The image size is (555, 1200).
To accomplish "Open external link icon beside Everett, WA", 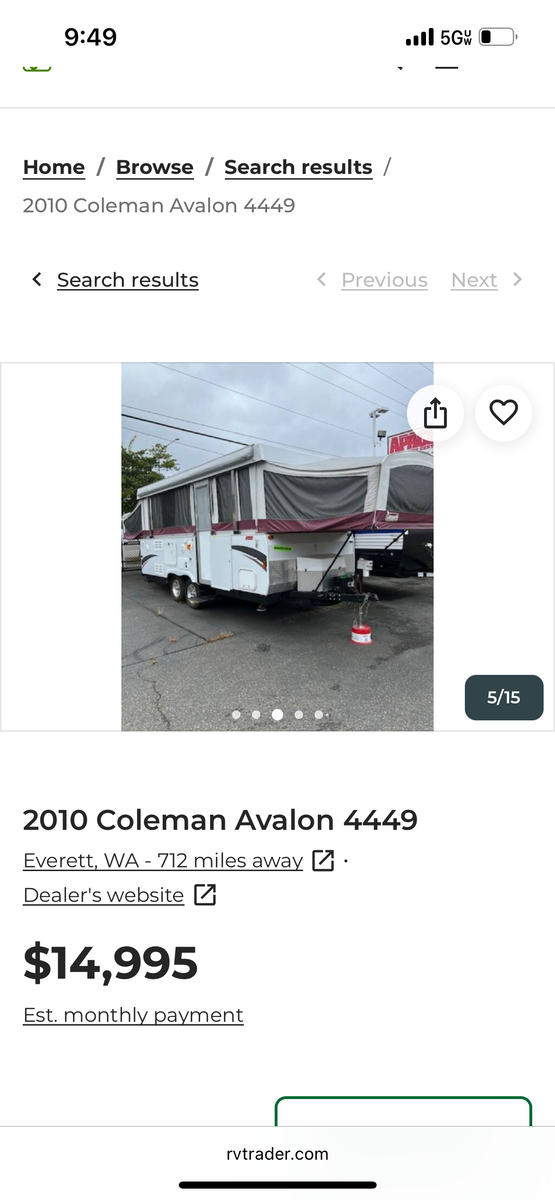I will pyautogui.click(x=323, y=860).
